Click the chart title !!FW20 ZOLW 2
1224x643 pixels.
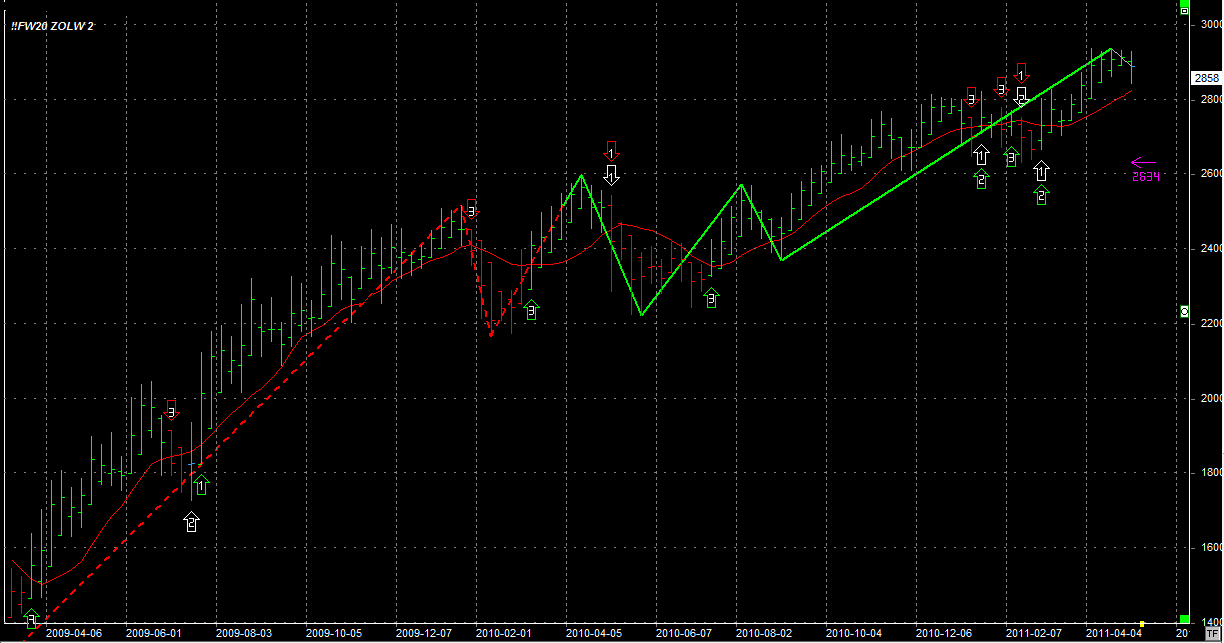click(x=52, y=25)
